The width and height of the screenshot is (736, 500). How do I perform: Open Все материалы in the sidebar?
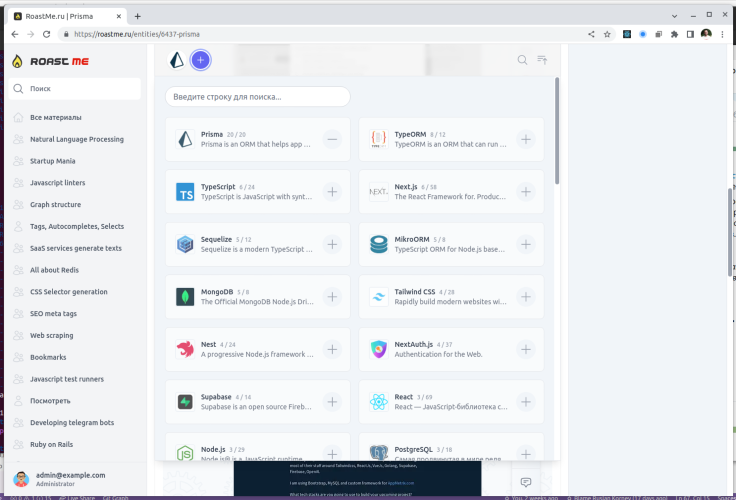pyautogui.click(x=55, y=117)
